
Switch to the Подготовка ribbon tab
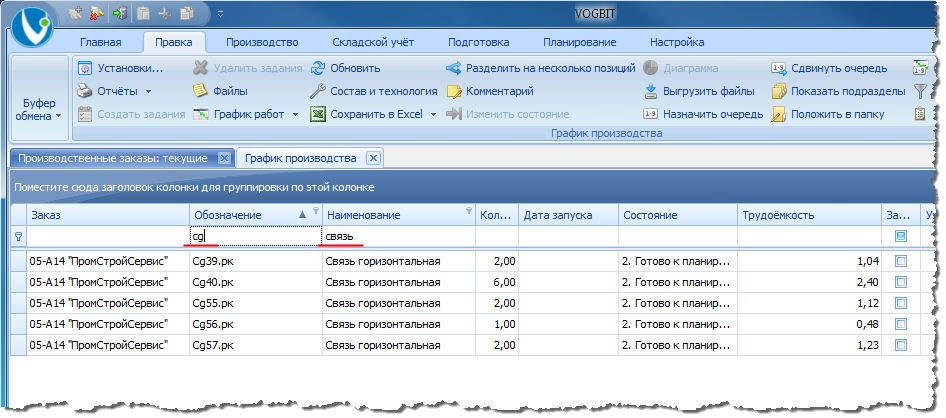pyautogui.click(x=478, y=42)
